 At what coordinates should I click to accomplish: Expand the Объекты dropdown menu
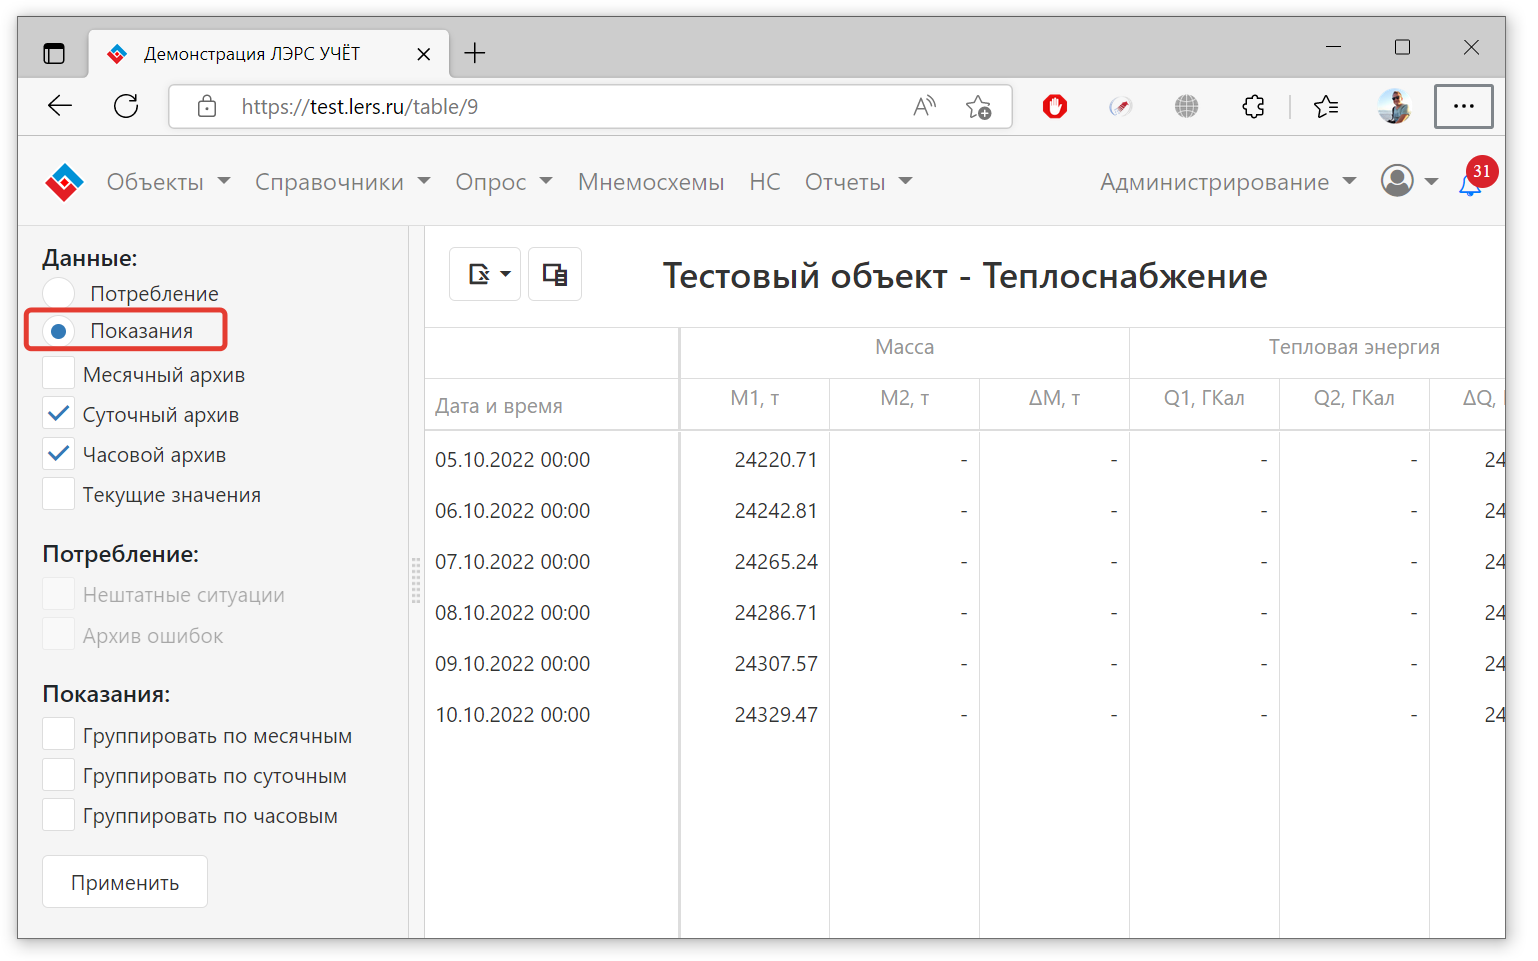(x=168, y=182)
